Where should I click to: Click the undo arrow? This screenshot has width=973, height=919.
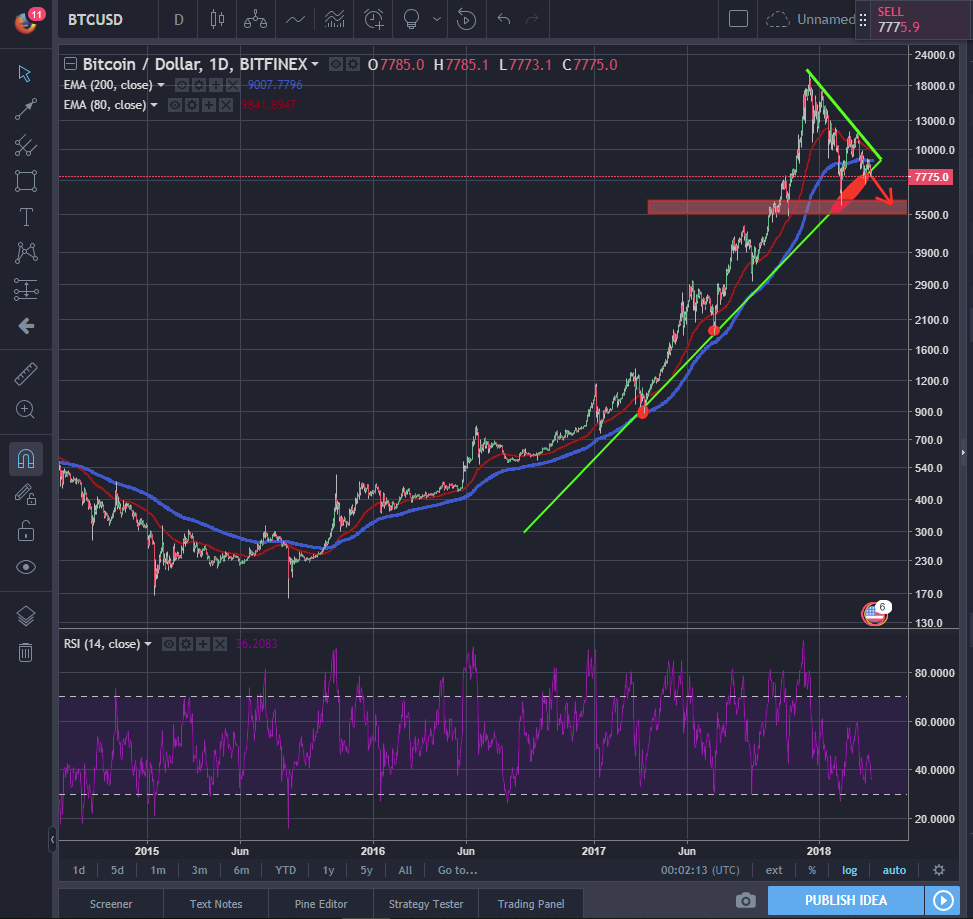(504, 19)
